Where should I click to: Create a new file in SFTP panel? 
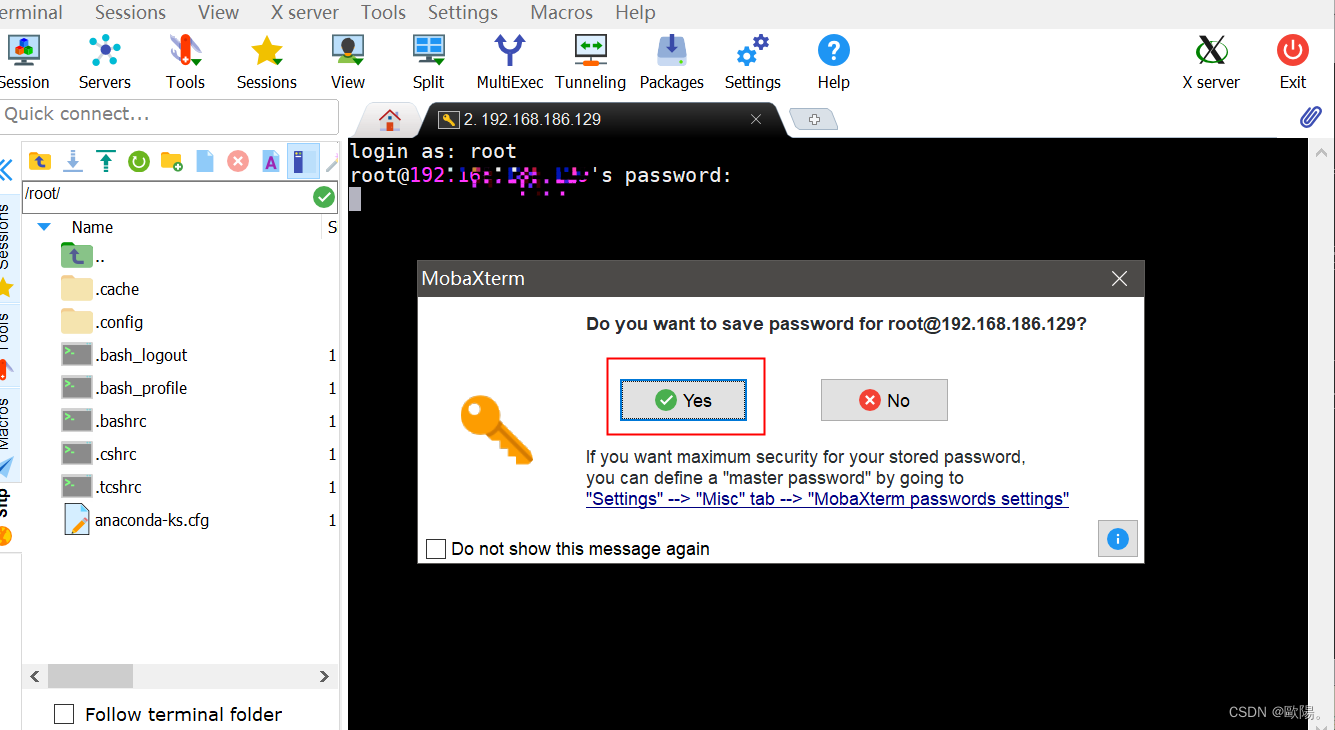tap(205, 160)
